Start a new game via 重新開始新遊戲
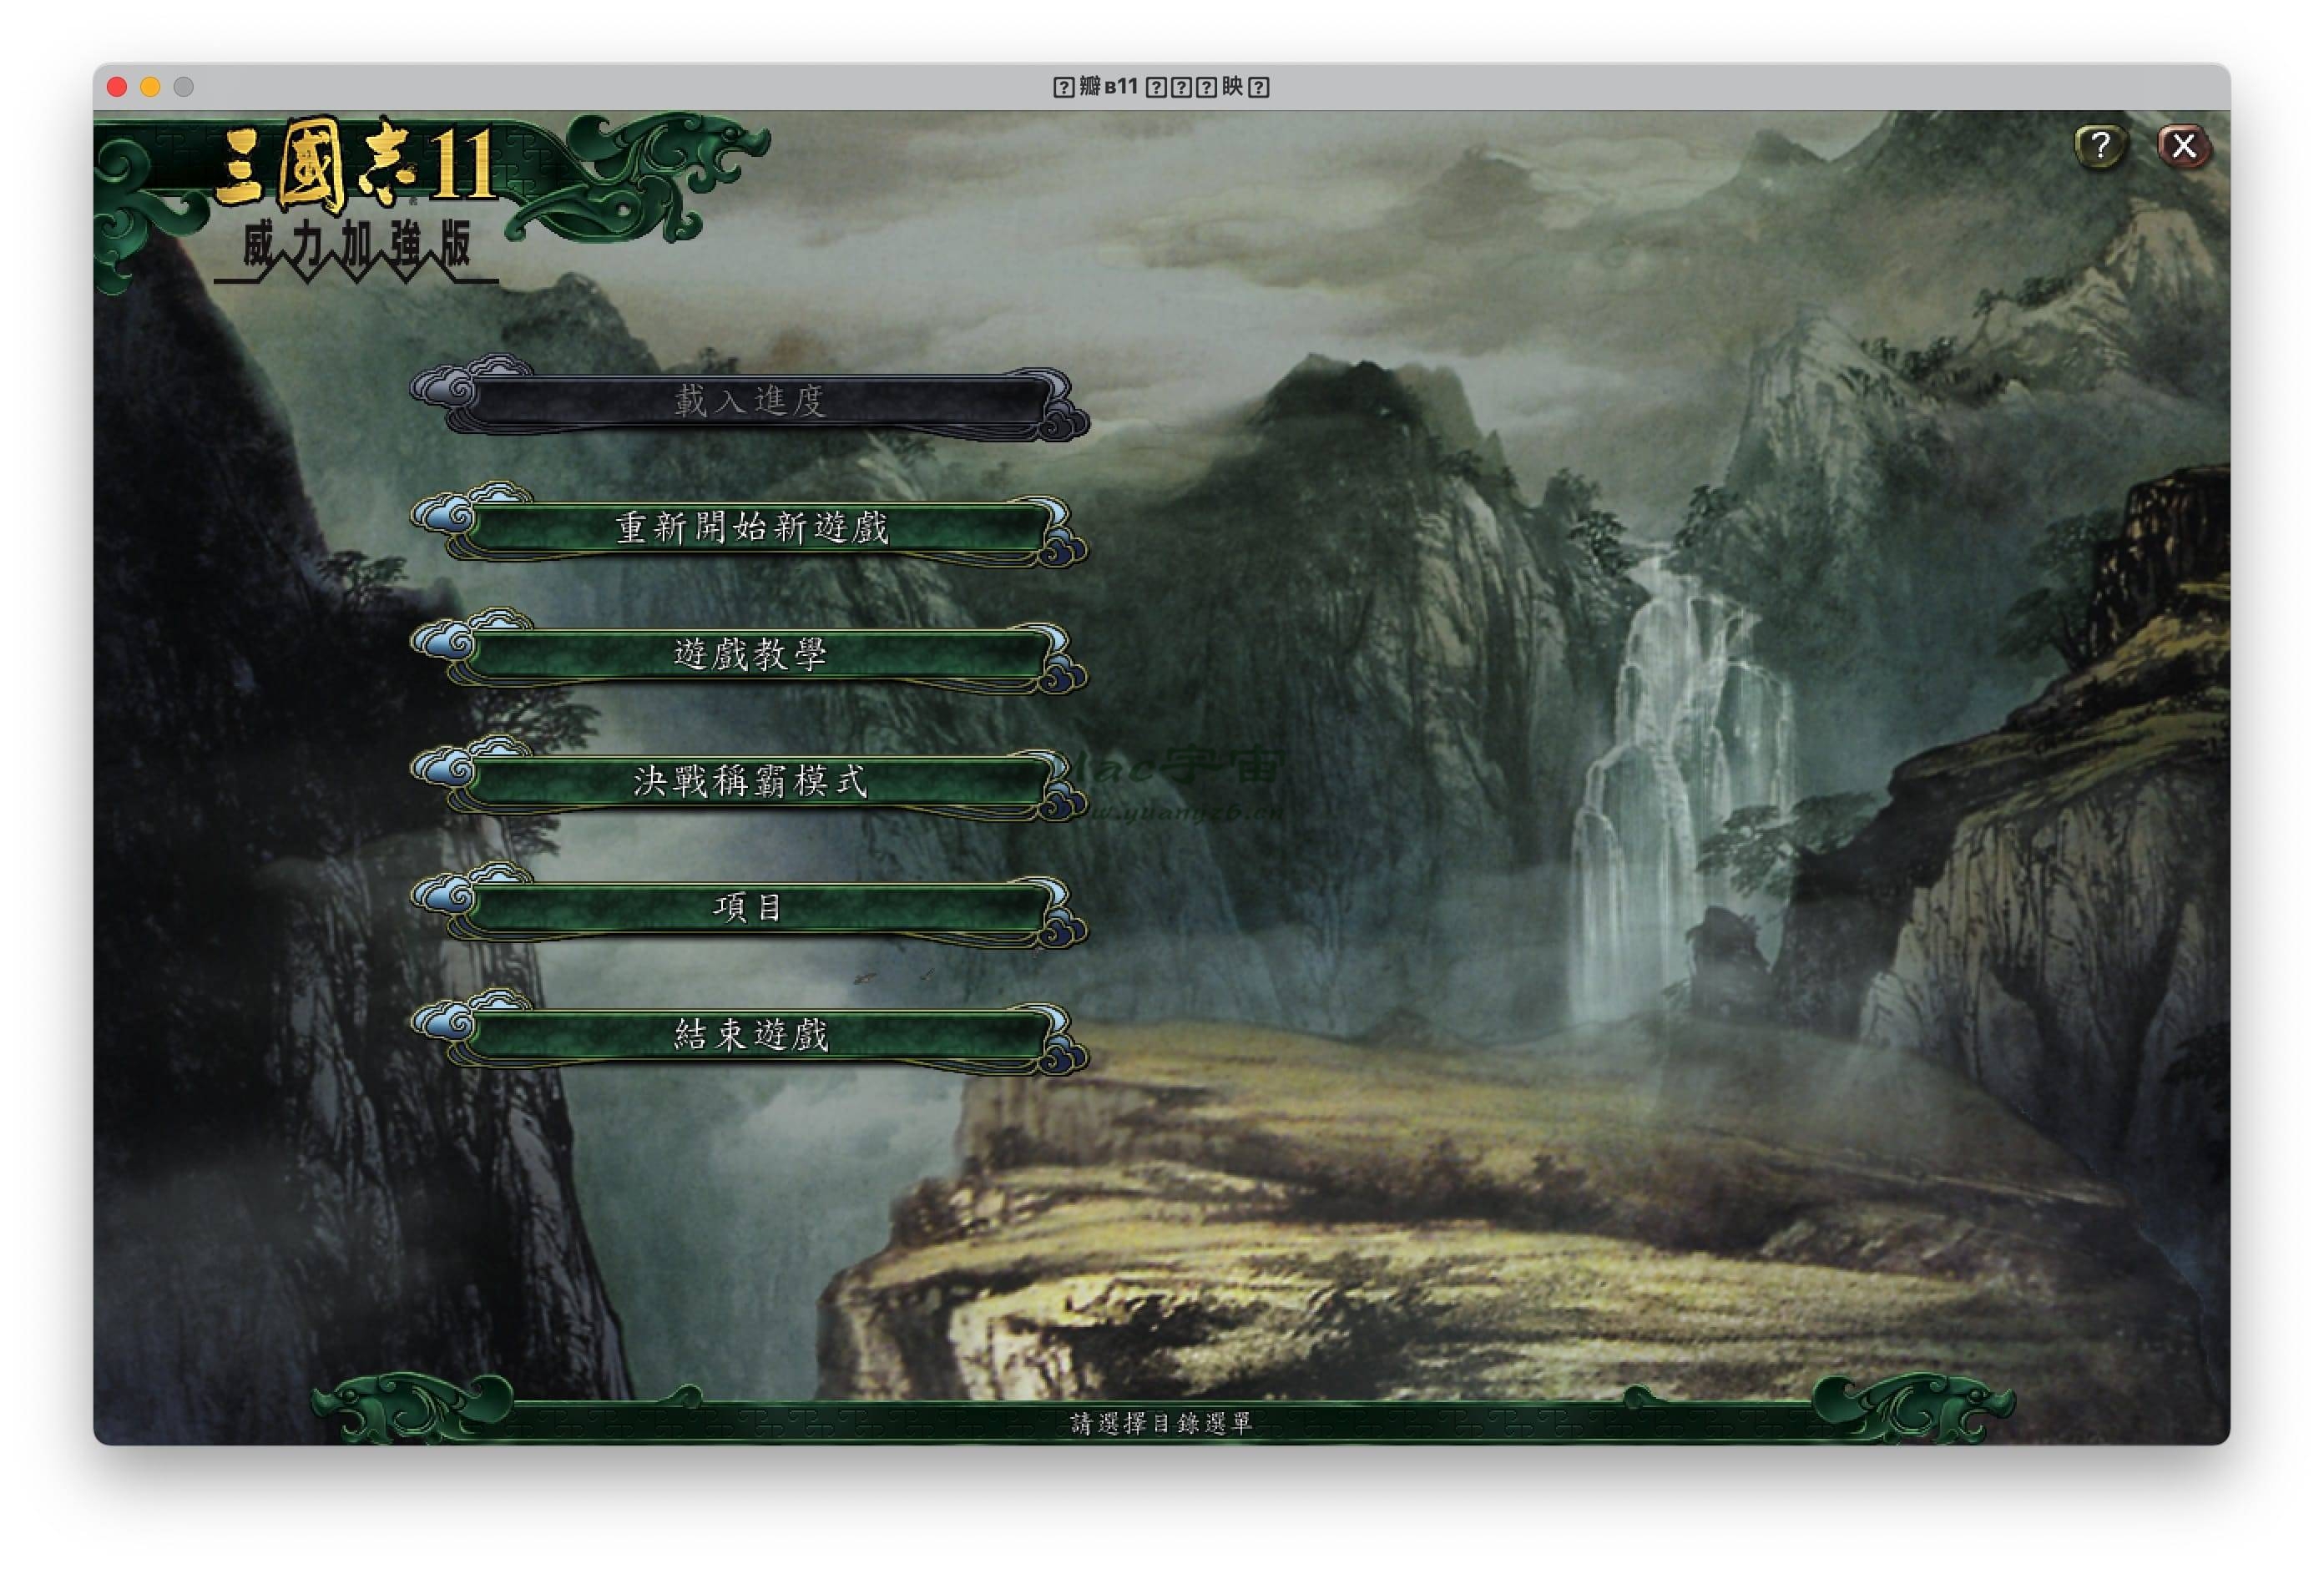The image size is (2324, 1569). coord(750,528)
